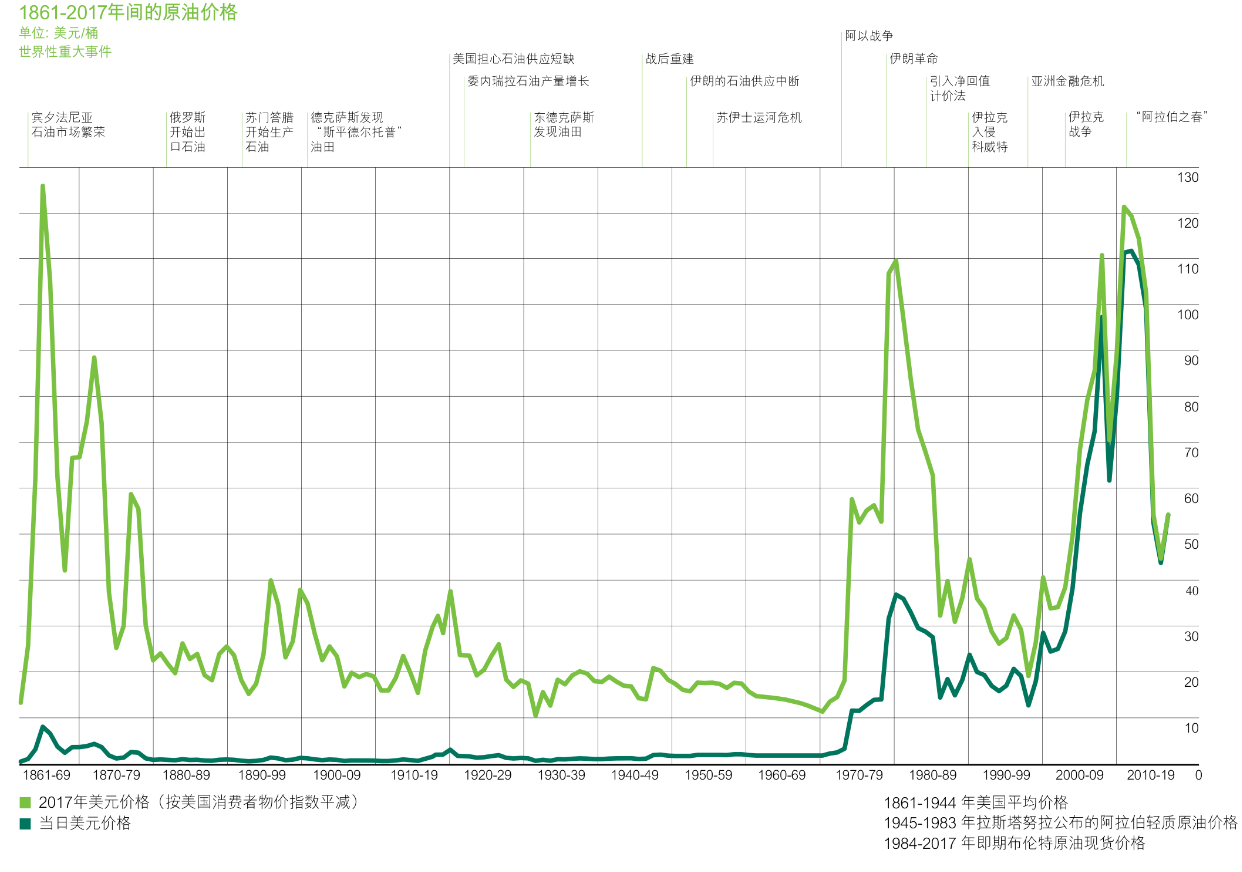Viewport: 1242px width, 872px height.
Task: Select event label 伊拉克入侵科威特
Action: tap(990, 132)
